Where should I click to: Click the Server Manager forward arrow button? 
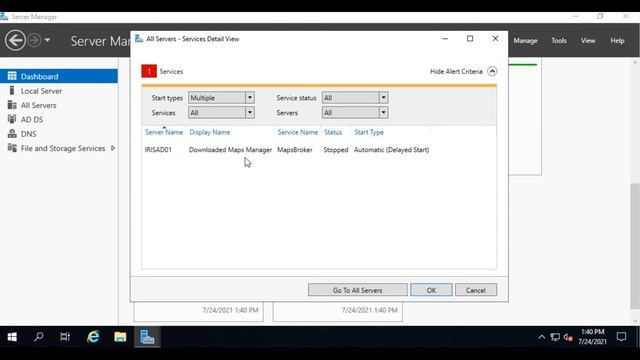coord(34,40)
